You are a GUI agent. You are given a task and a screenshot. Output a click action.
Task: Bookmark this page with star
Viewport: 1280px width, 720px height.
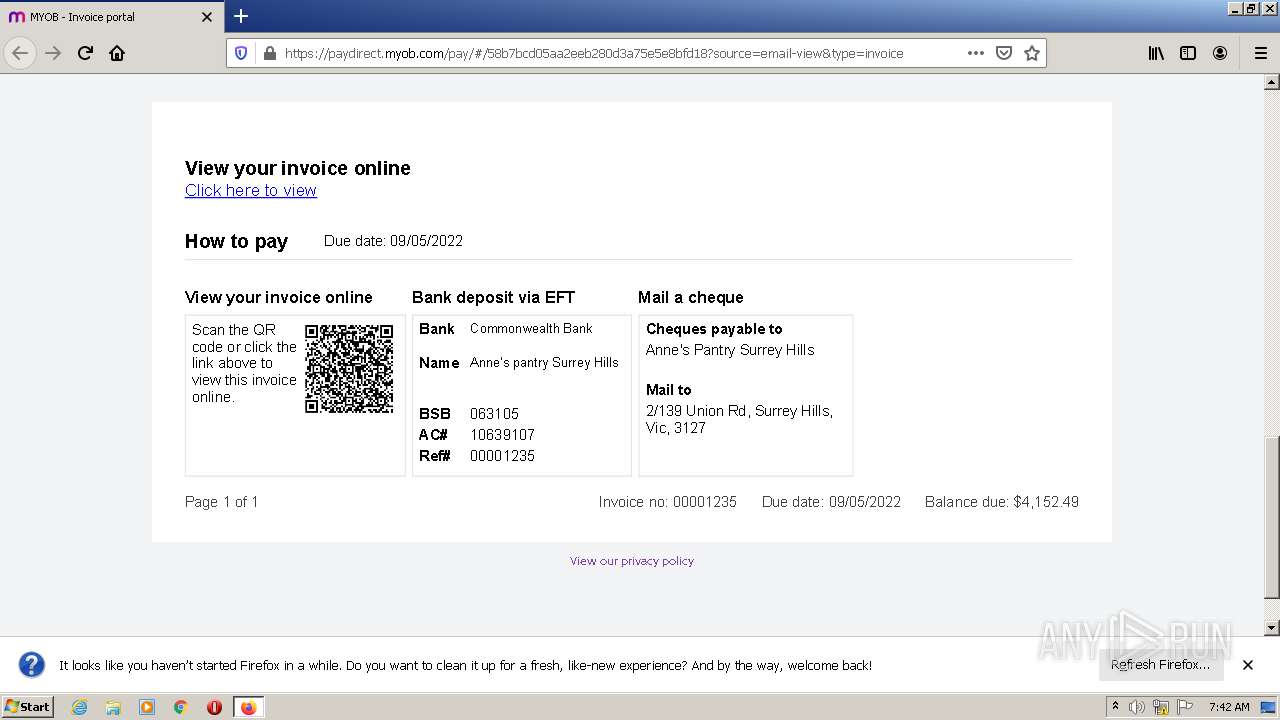(1032, 53)
